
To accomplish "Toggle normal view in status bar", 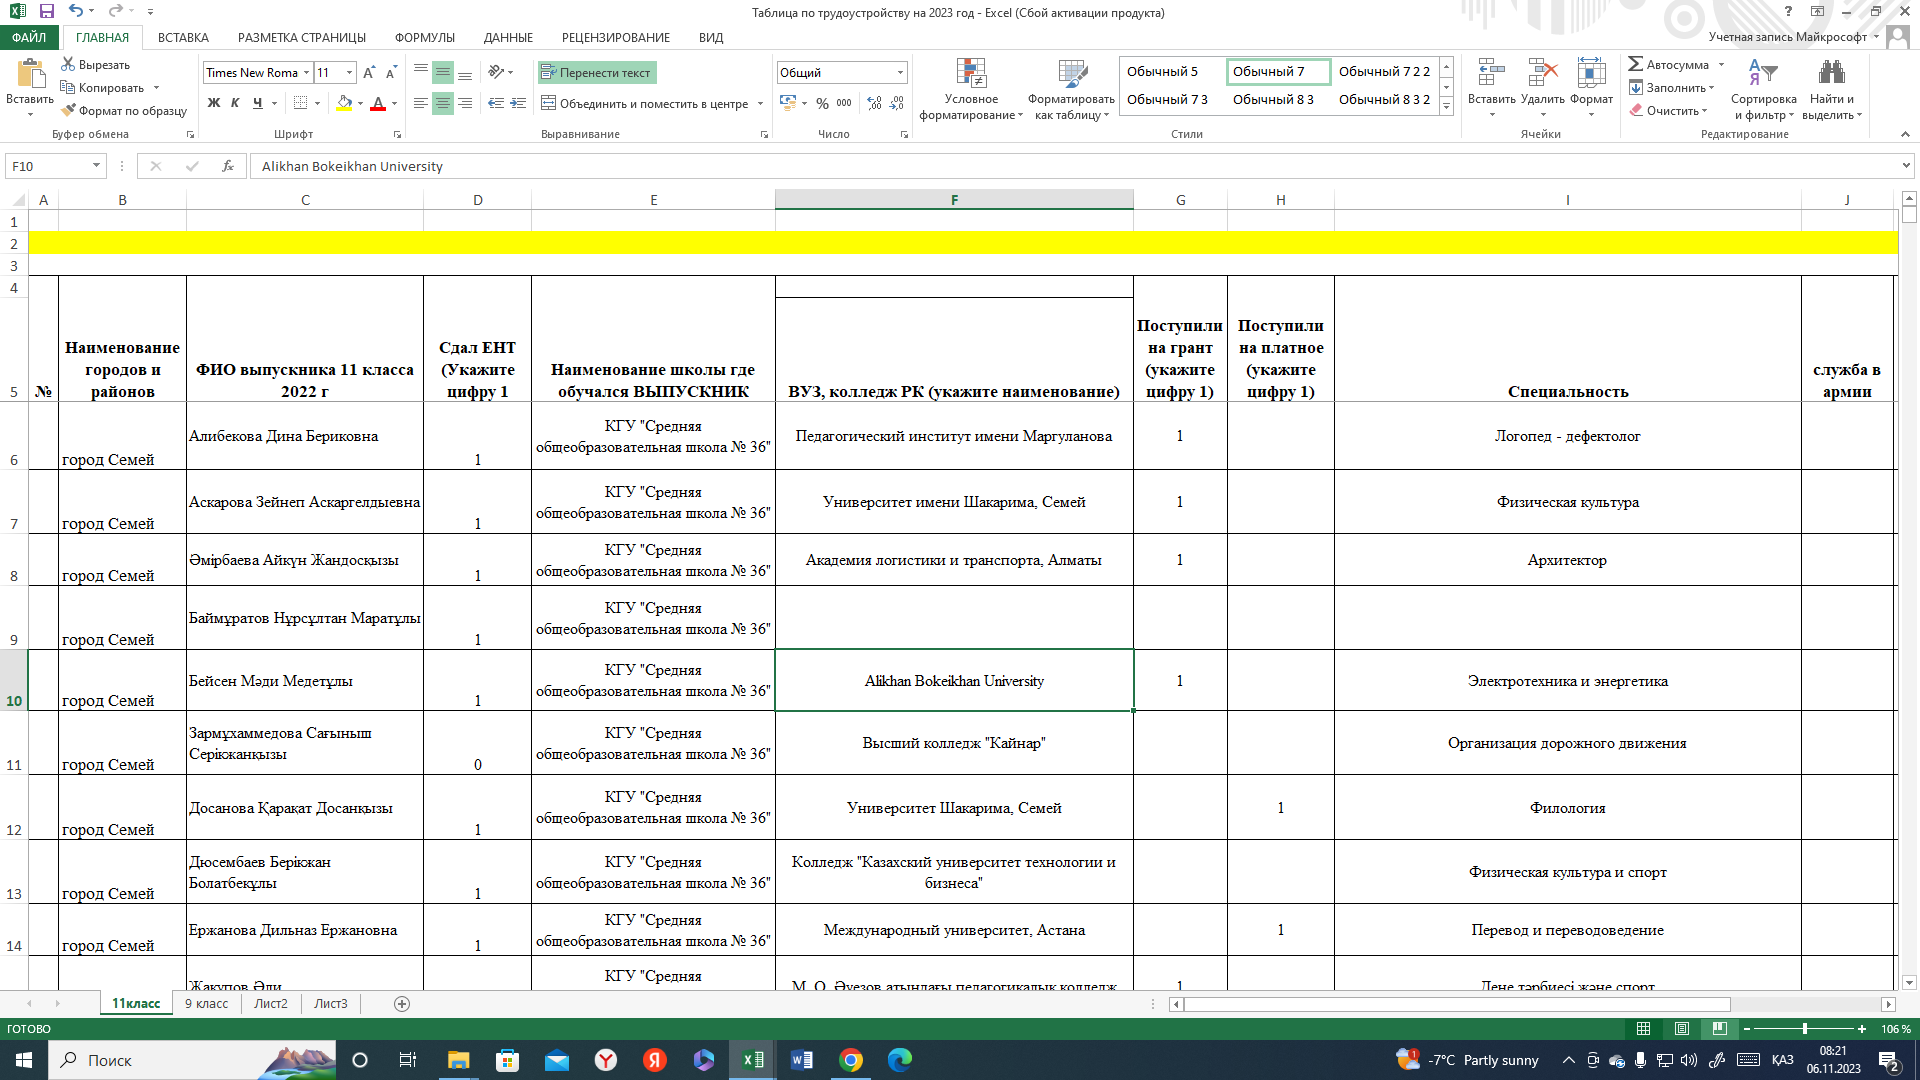I will tap(1643, 1029).
